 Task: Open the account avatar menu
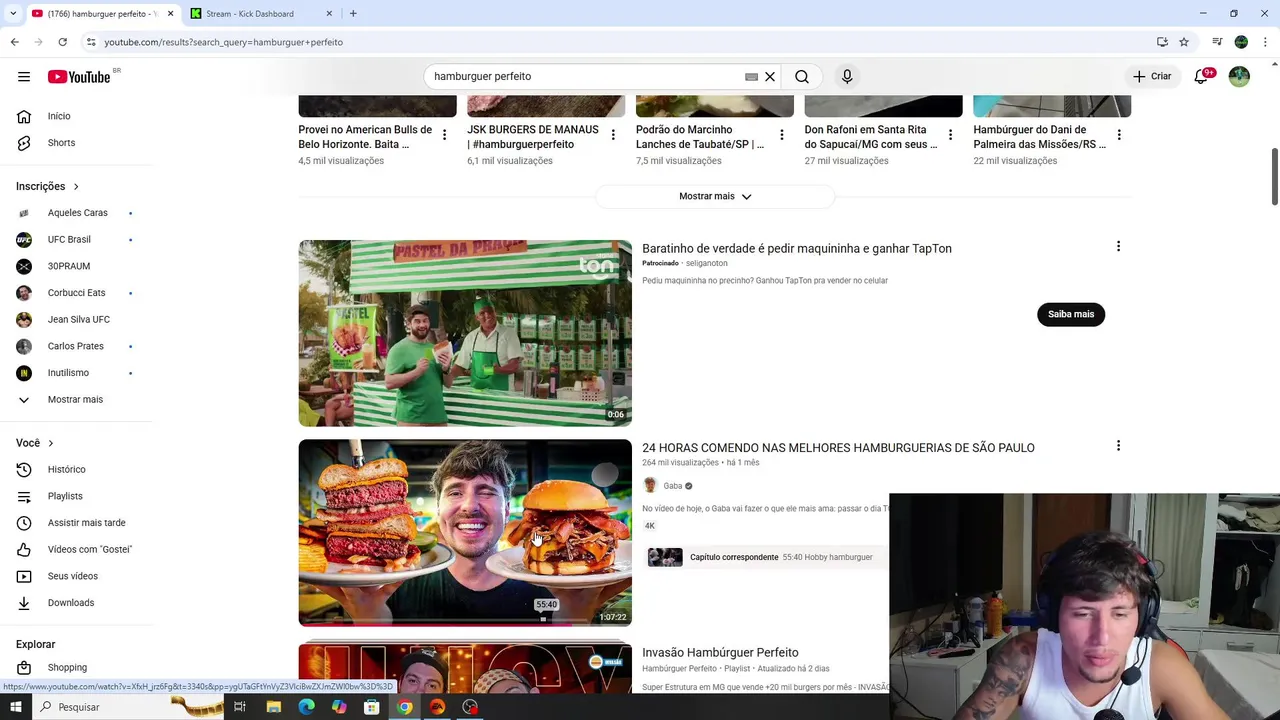[1239, 77]
